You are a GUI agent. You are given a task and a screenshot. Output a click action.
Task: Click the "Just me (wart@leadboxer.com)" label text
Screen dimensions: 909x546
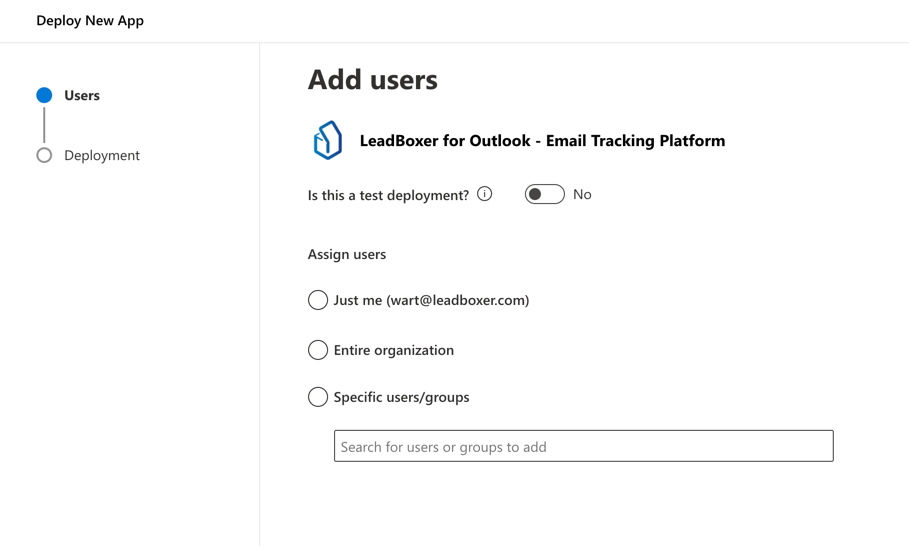[x=431, y=300]
